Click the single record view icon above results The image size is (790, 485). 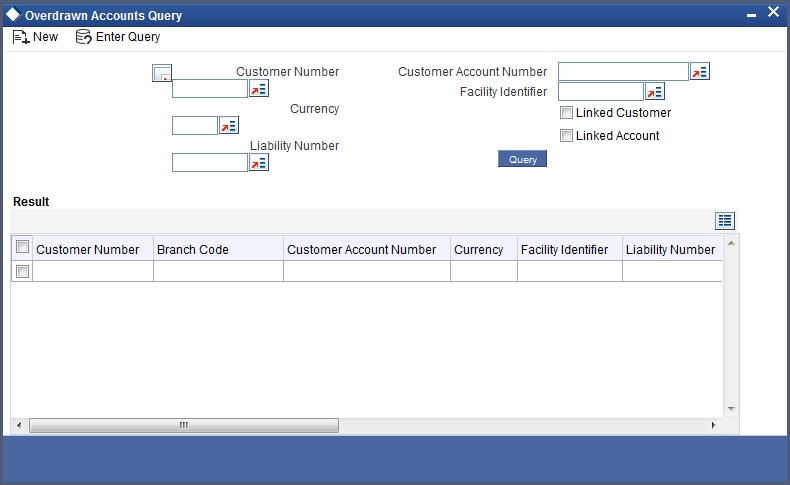pyautogui.click(x=725, y=221)
